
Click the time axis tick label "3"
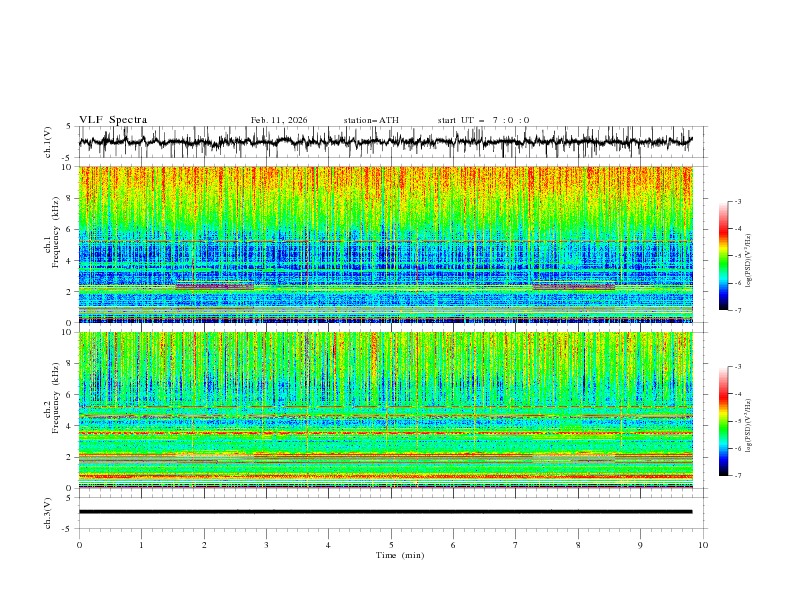pyautogui.click(x=266, y=545)
